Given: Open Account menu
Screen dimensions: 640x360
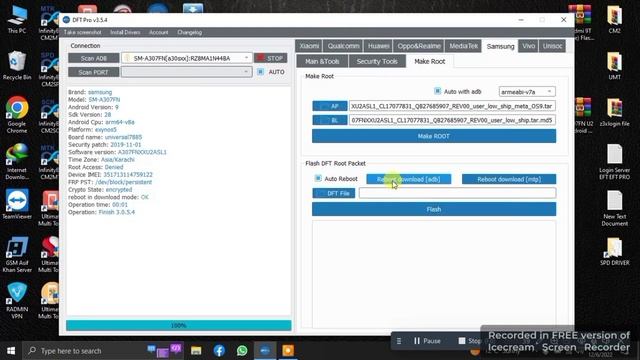Looking at the screenshot, I should pos(158,32).
